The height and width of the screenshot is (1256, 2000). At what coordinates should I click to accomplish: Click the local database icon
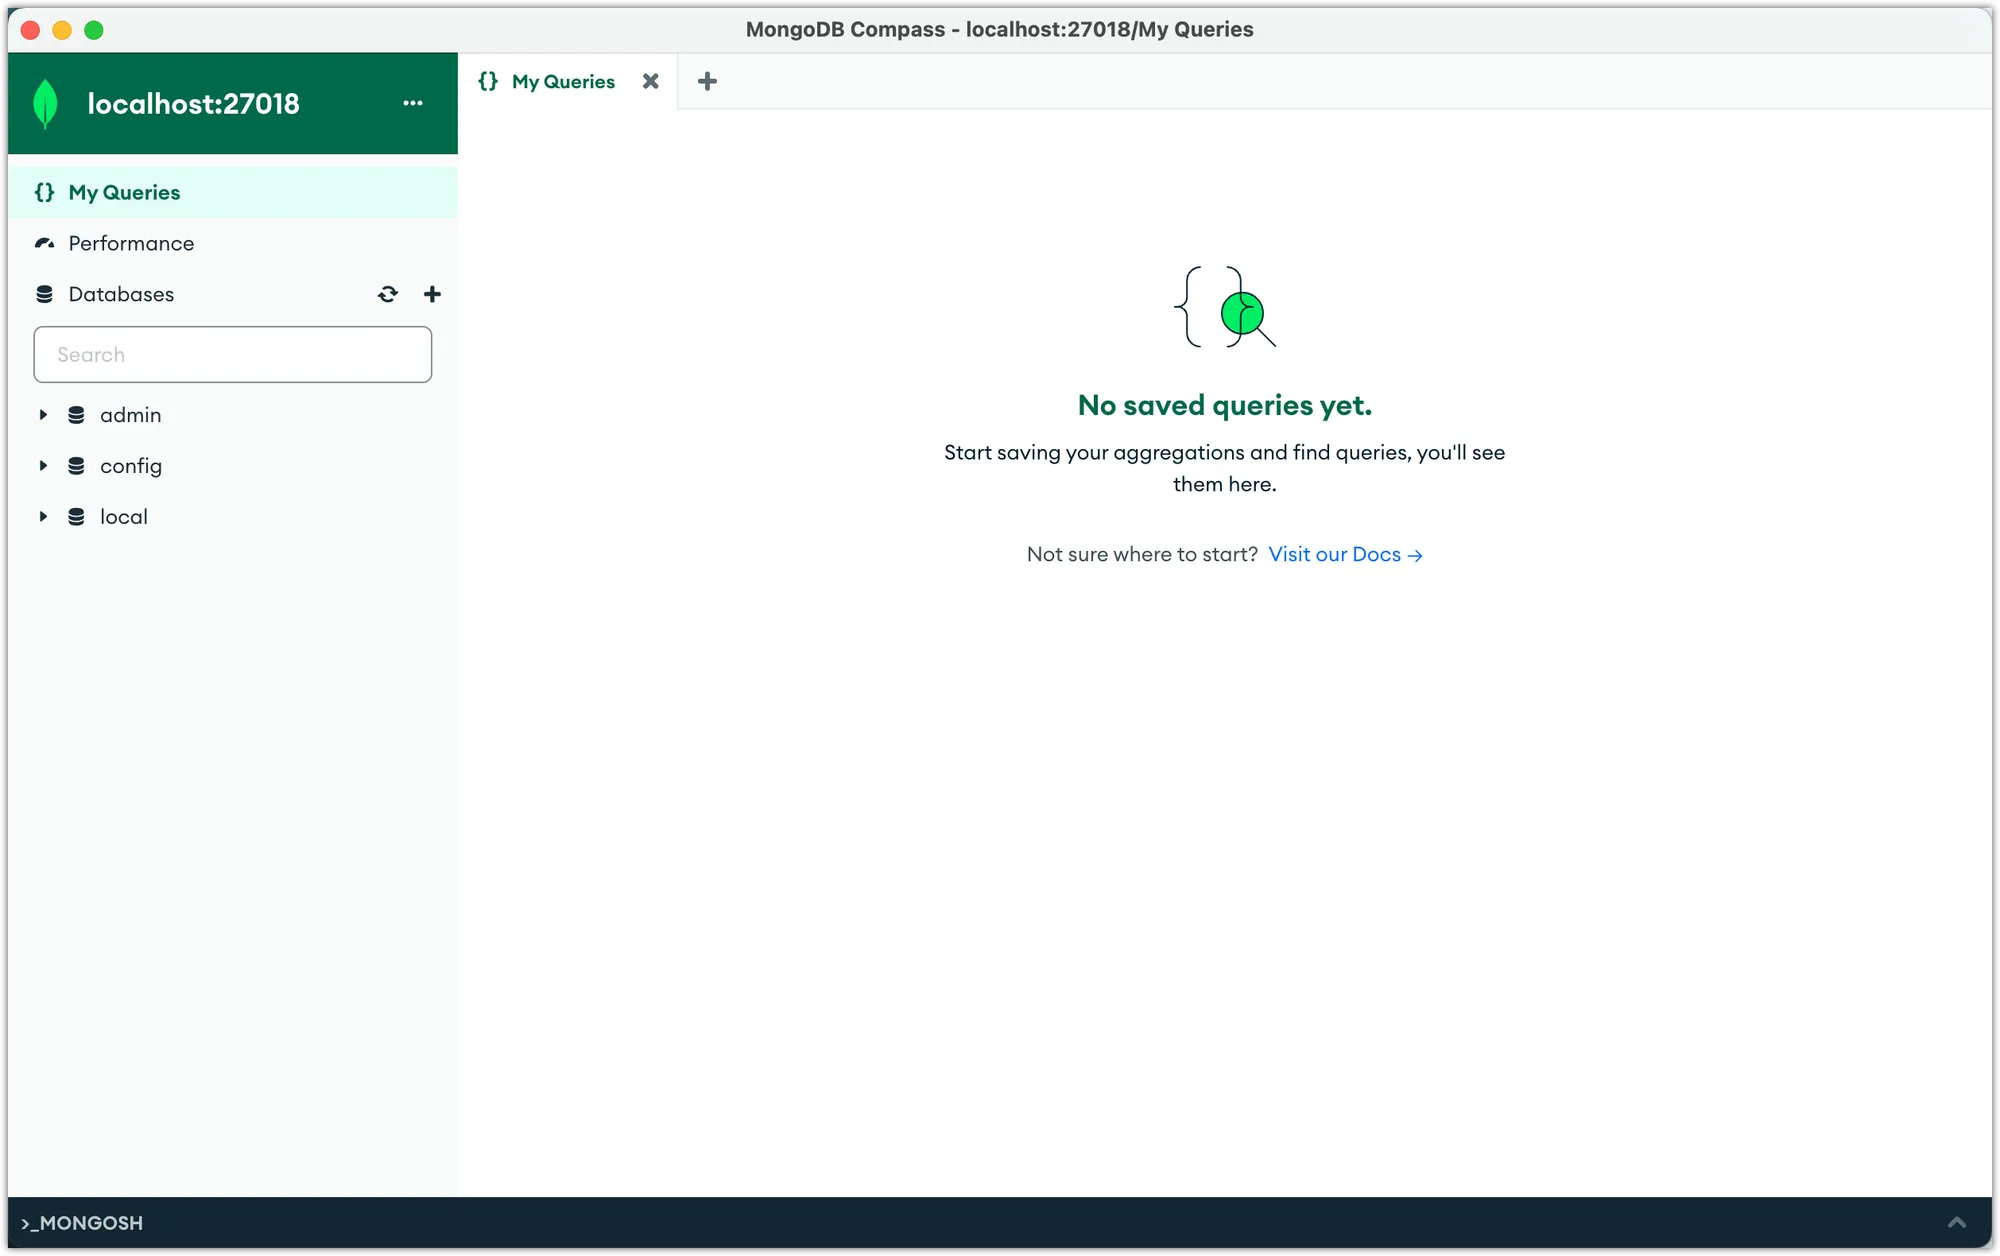point(76,517)
